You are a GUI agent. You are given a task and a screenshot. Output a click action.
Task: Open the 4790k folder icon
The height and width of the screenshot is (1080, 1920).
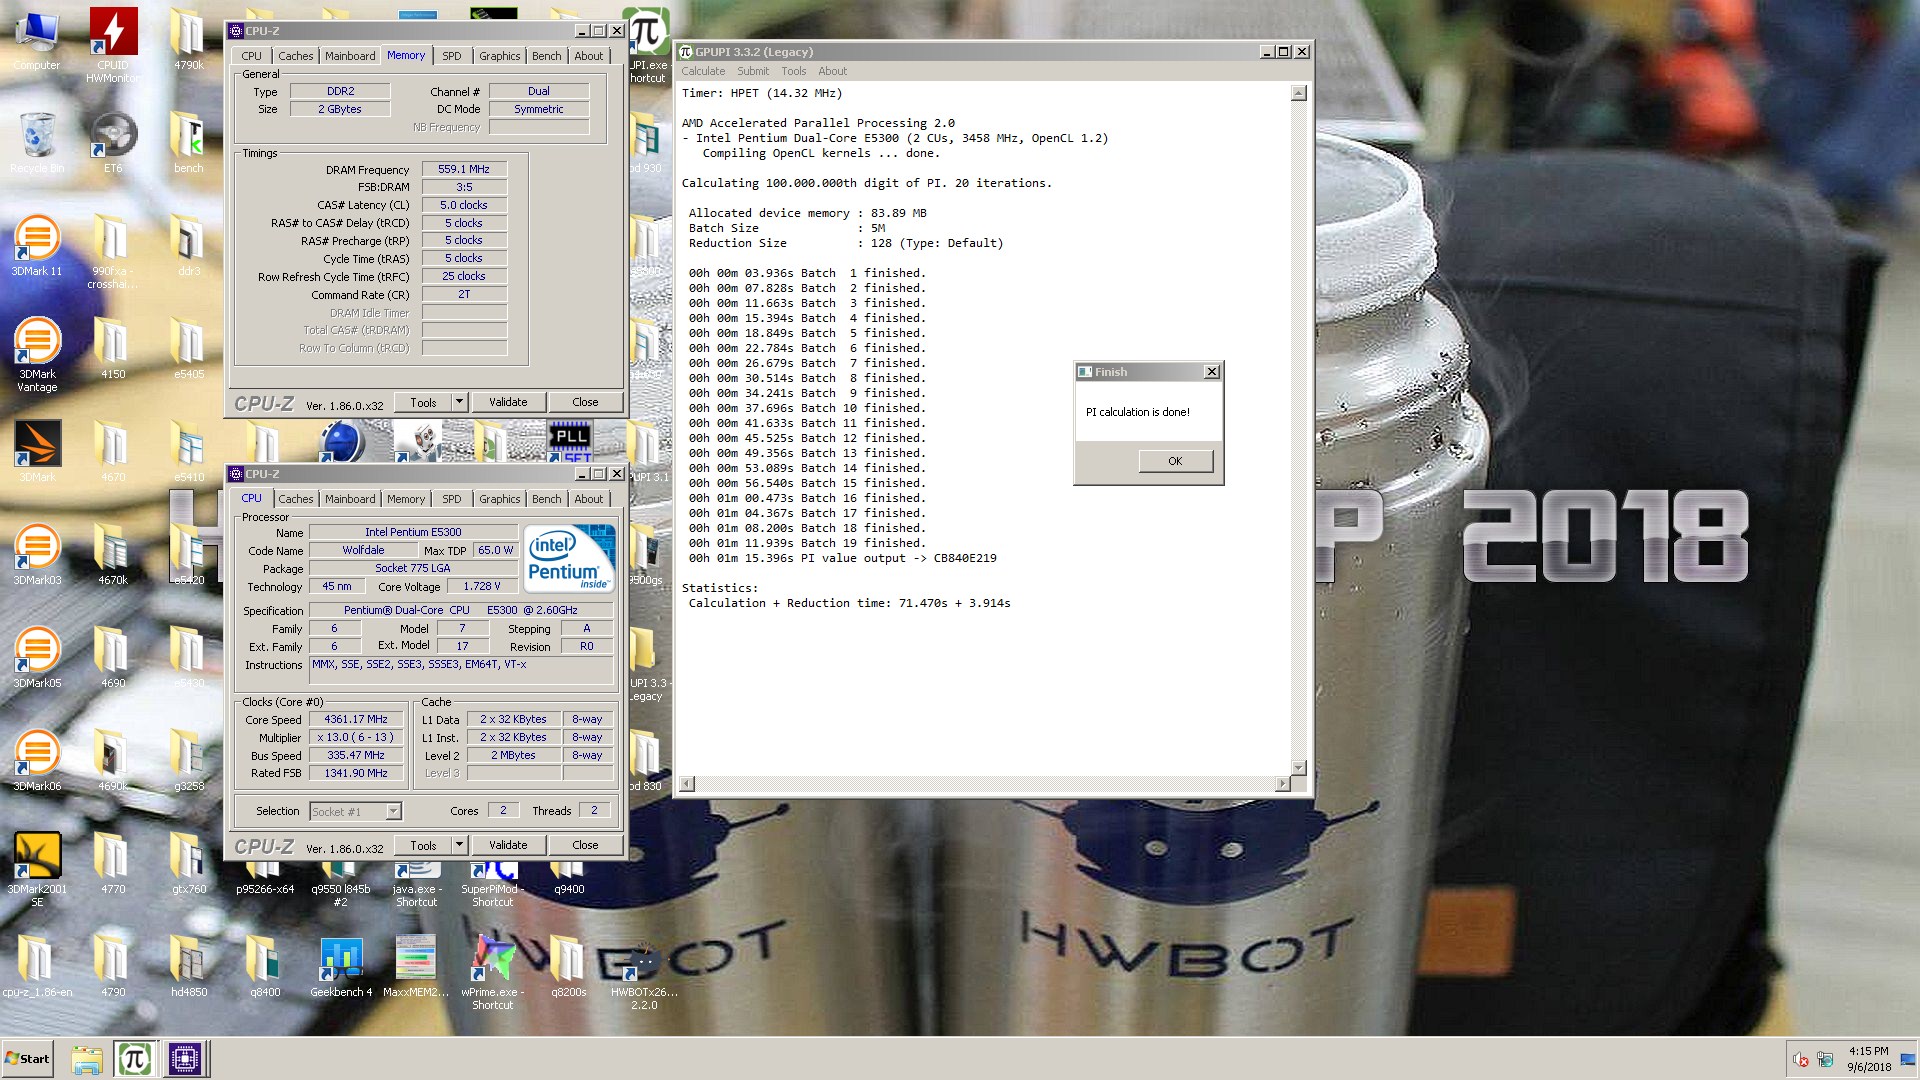point(189,40)
